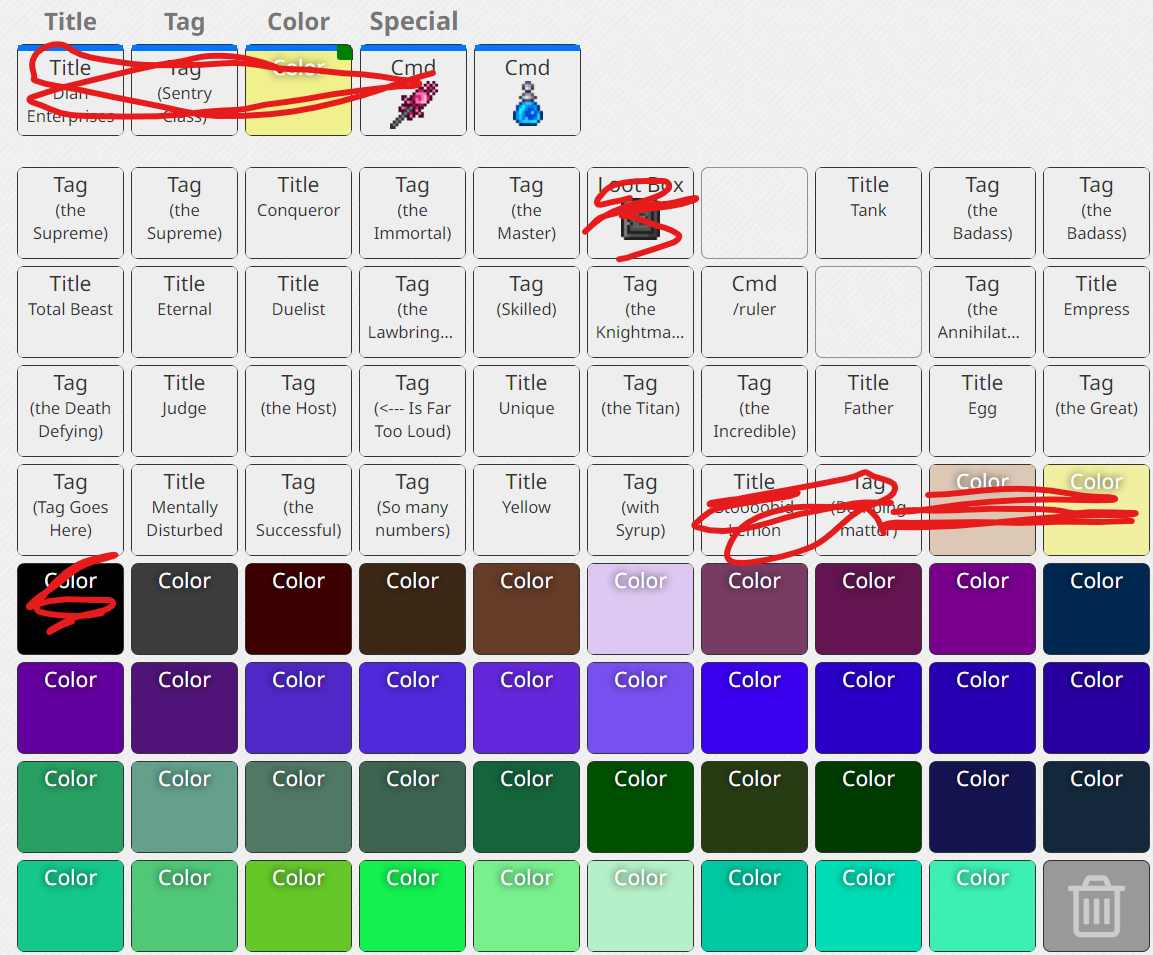Select the pale lavender Color swatch
The height and width of the screenshot is (955, 1153).
tap(640, 609)
